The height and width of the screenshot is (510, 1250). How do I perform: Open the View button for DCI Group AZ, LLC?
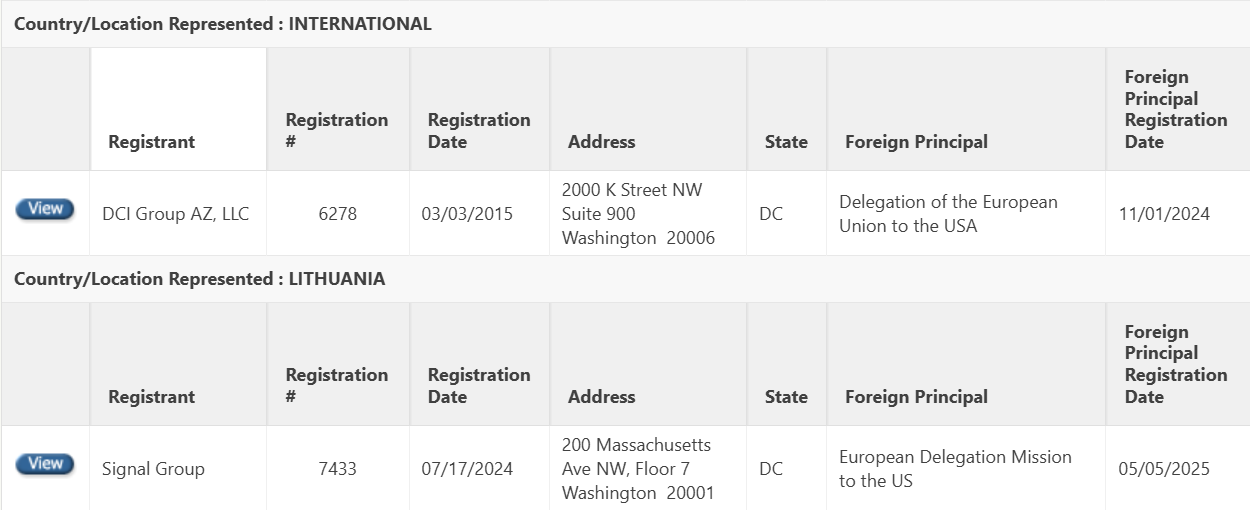click(x=45, y=209)
